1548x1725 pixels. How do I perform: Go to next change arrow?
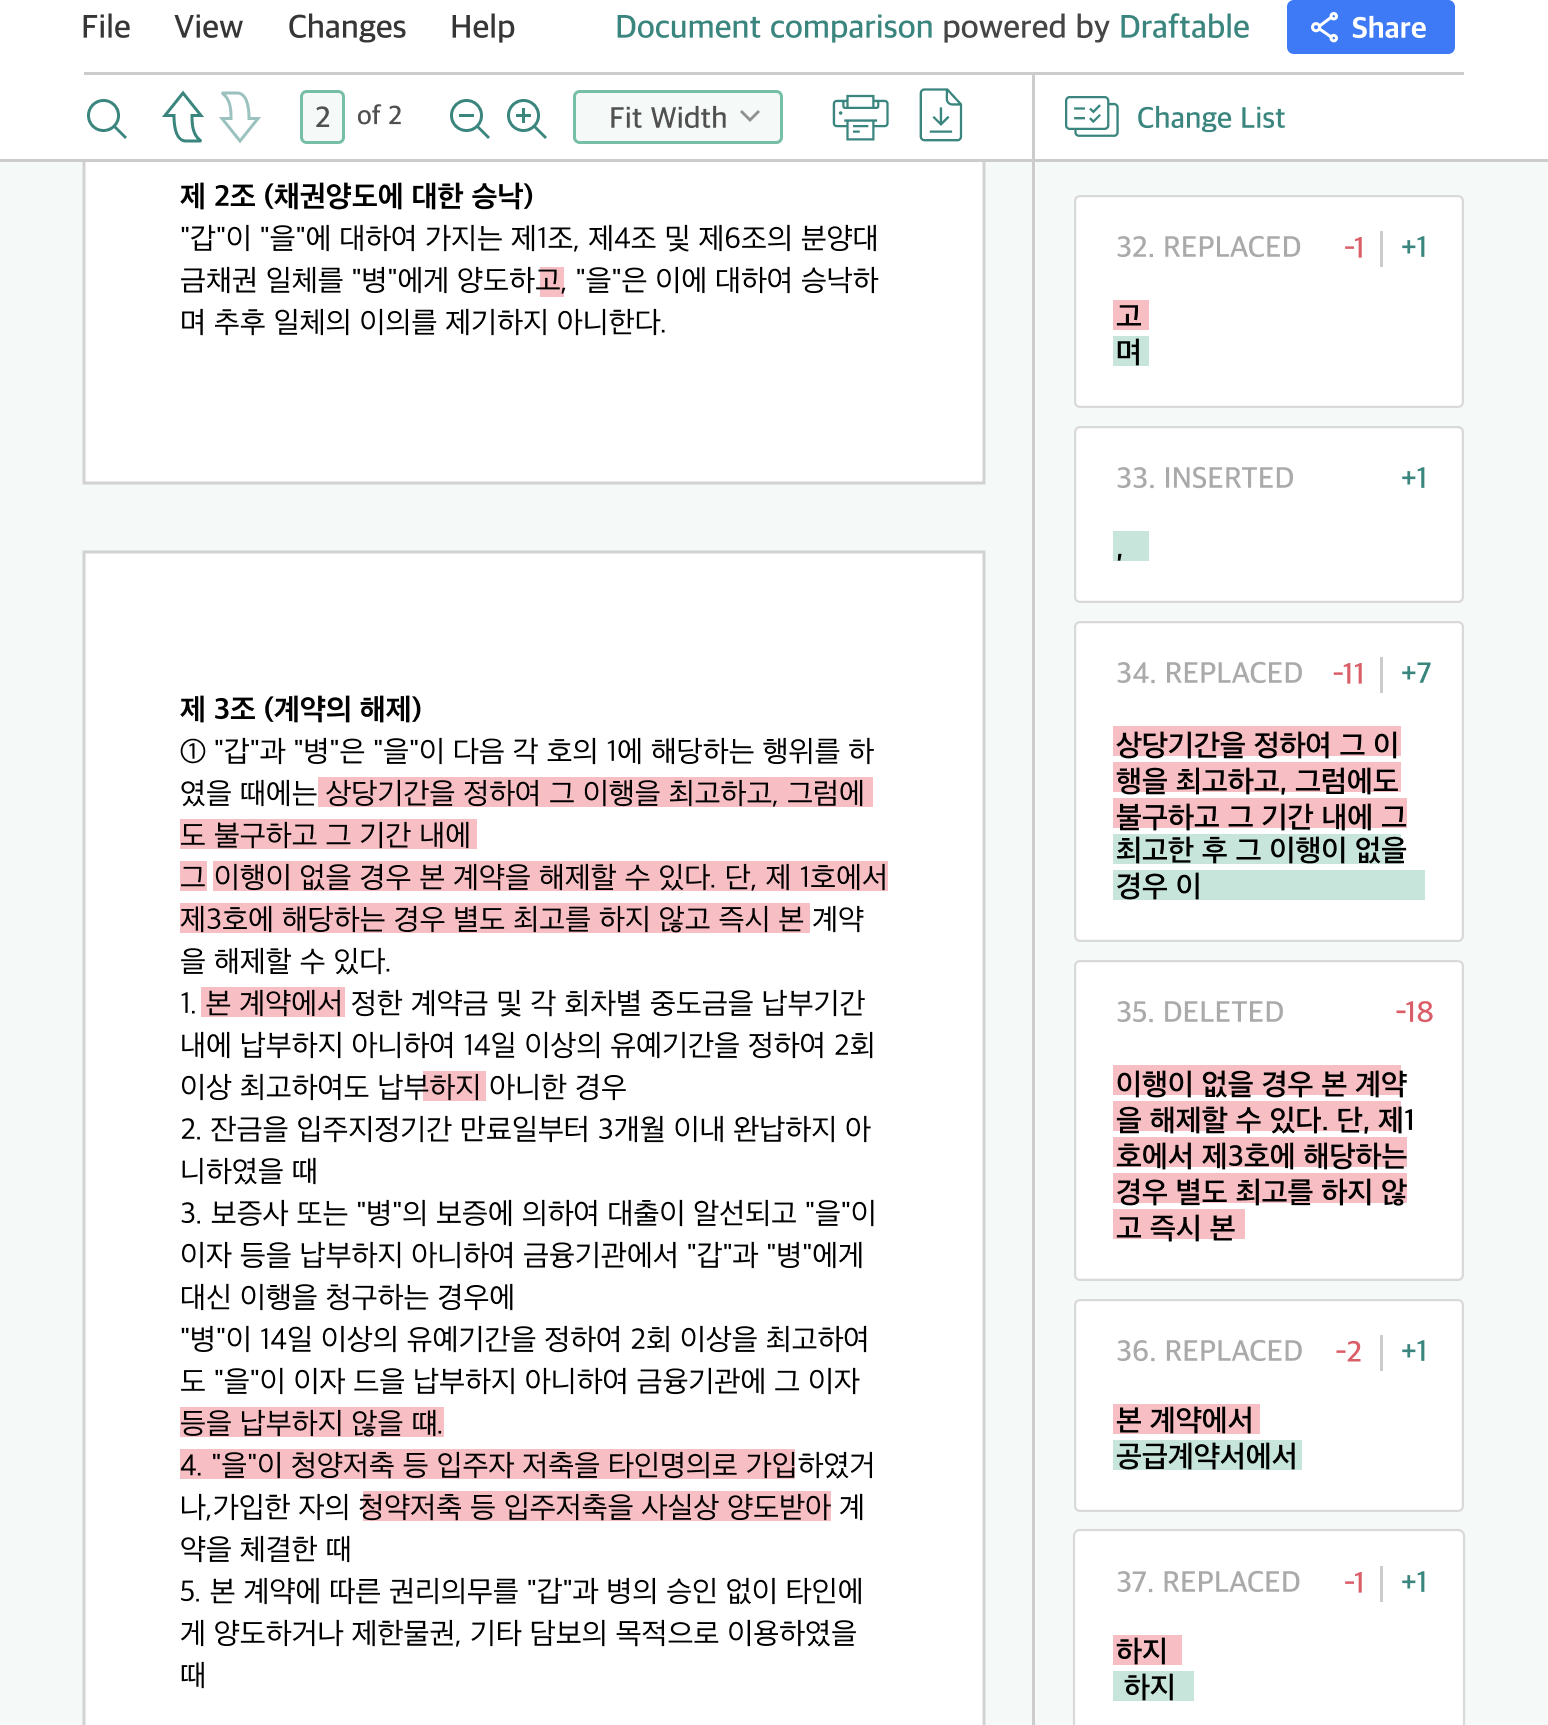click(240, 117)
